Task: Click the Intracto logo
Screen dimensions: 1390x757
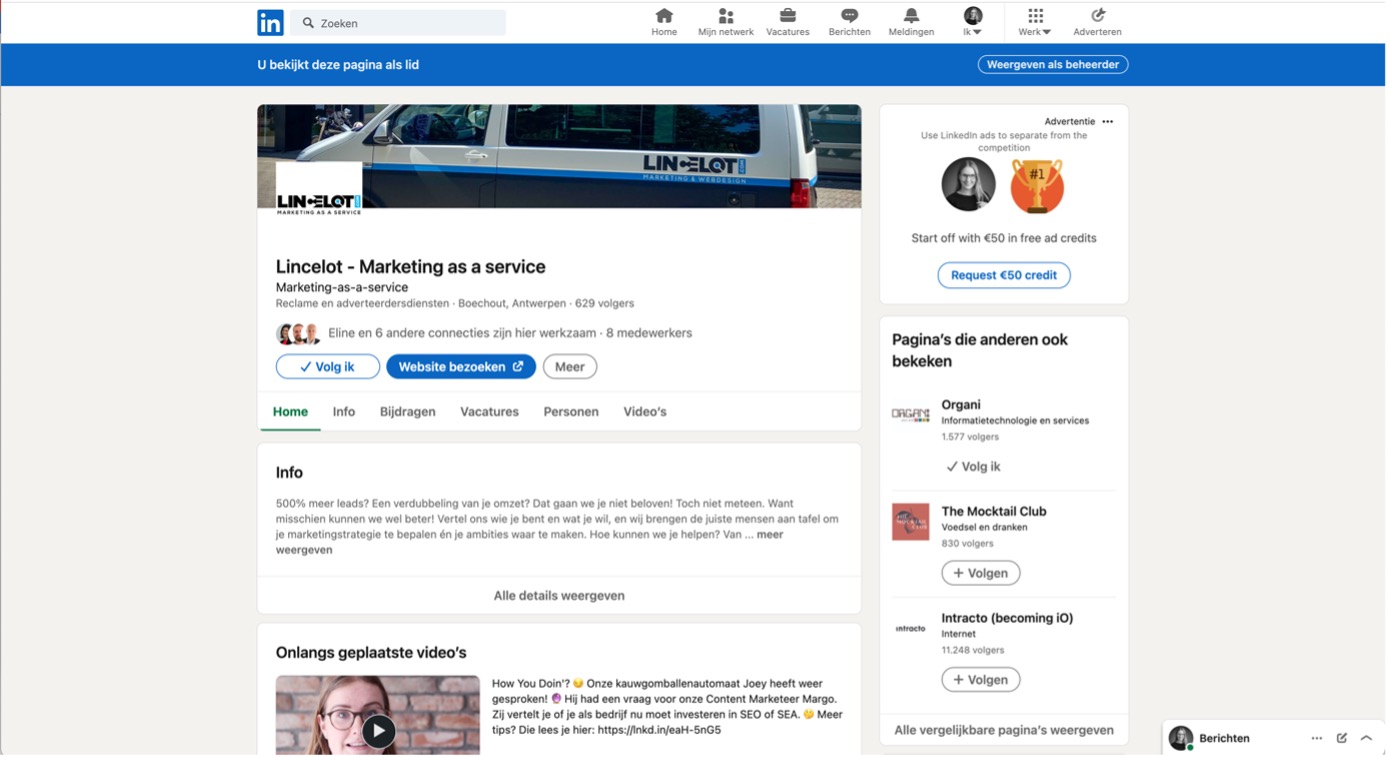Action: (x=910, y=629)
